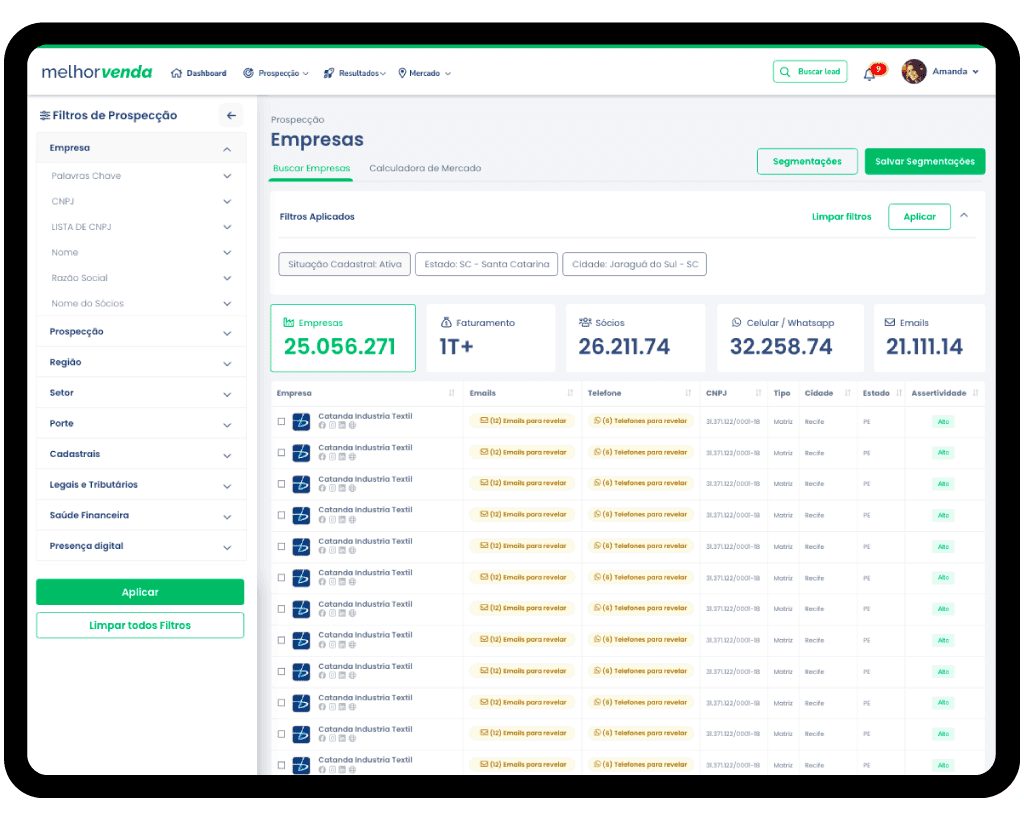Click first Catanda Industria Textil company logo
This screenshot has height=820, width=1024.
click(x=301, y=422)
